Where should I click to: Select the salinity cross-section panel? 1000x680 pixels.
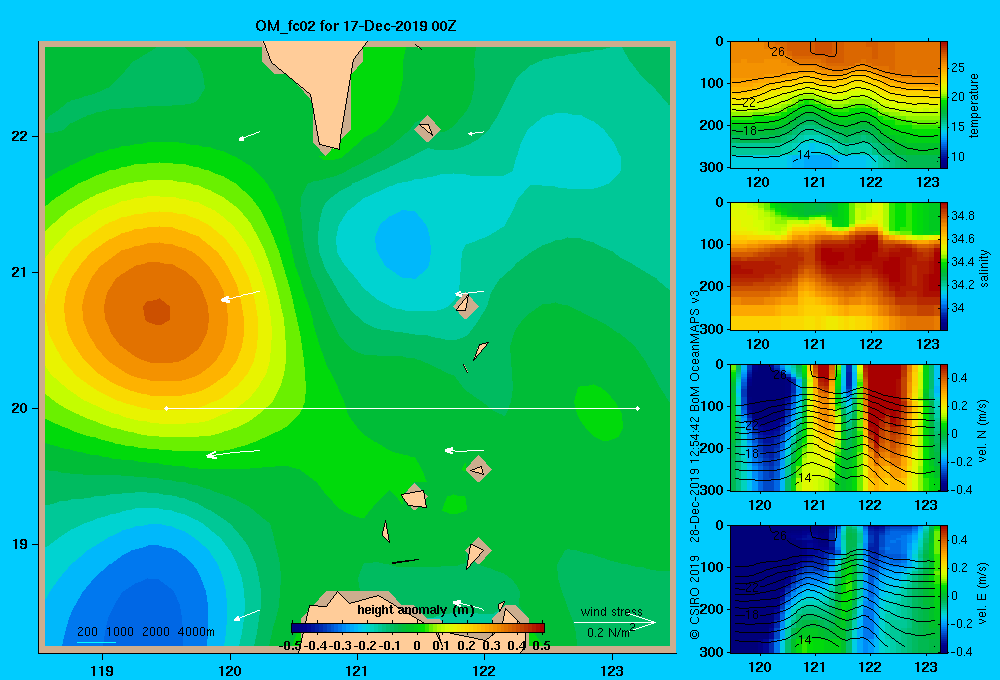pos(834,266)
